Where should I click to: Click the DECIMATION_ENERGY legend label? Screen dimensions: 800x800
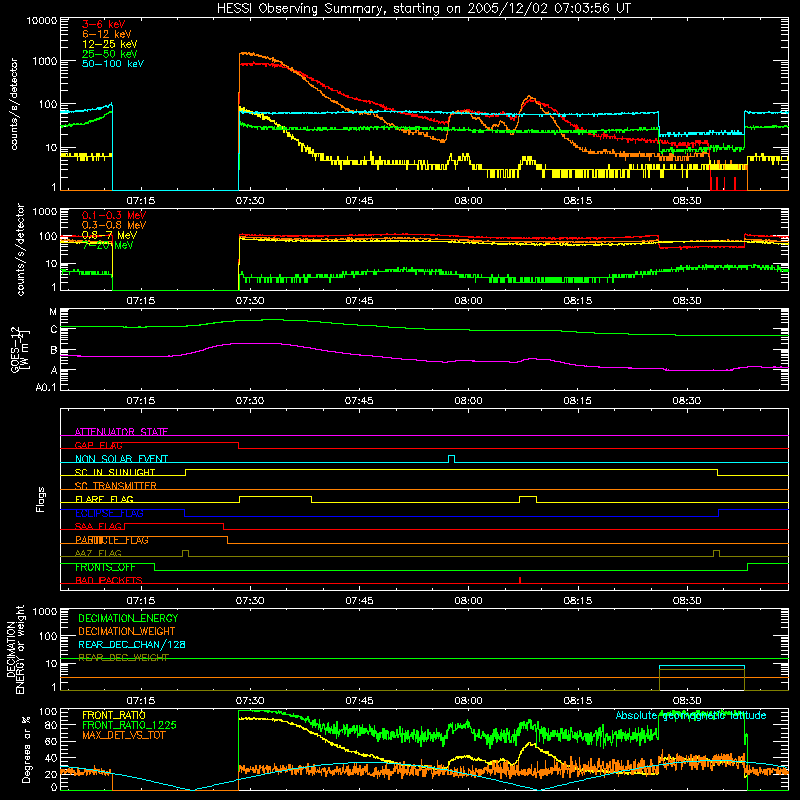[x=128, y=618]
